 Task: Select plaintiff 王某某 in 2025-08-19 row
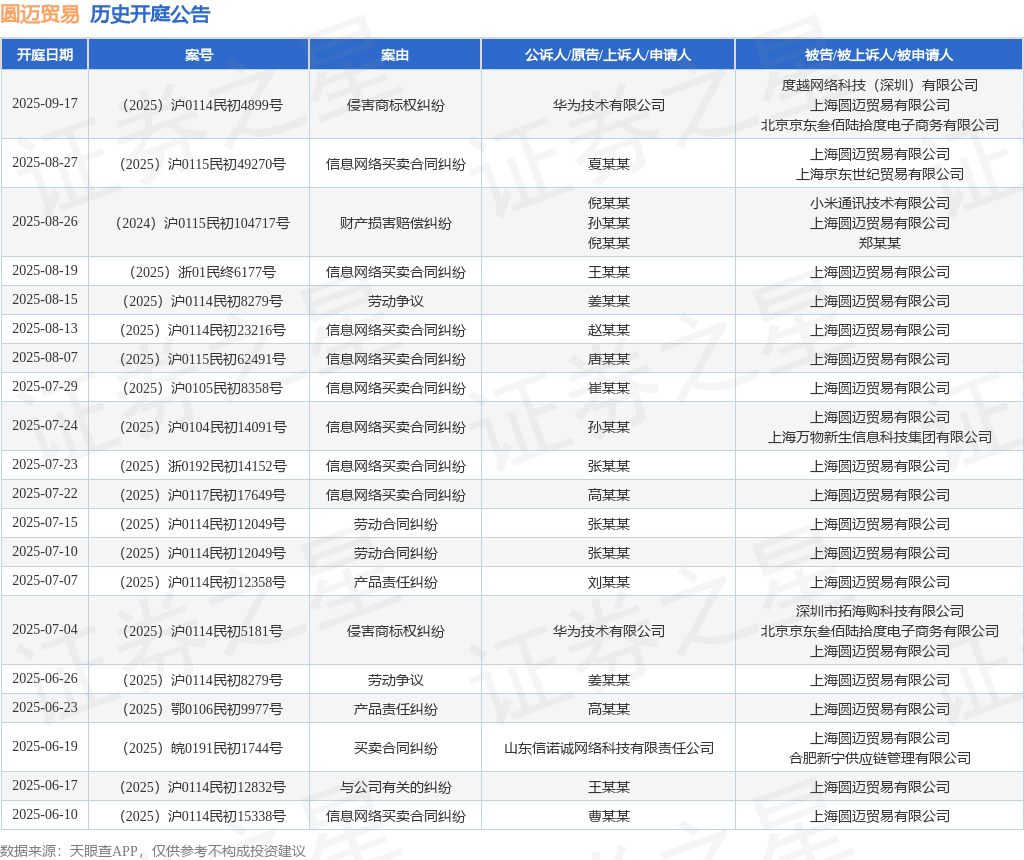[x=609, y=272]
